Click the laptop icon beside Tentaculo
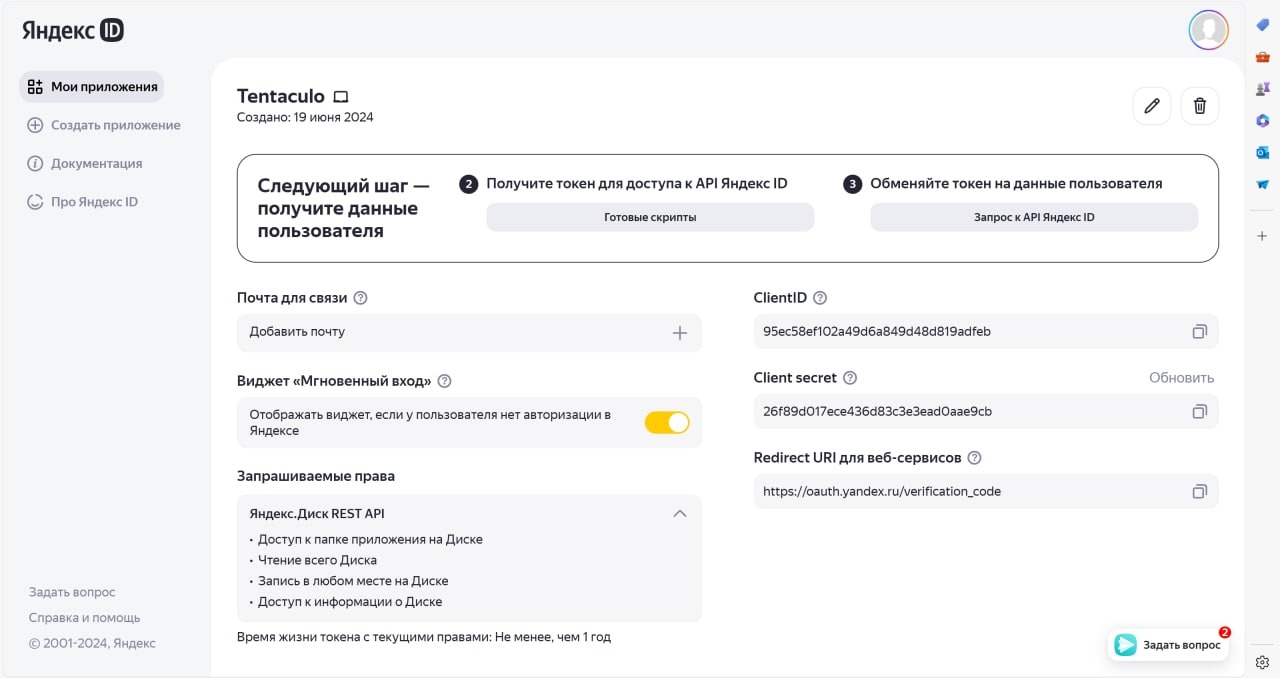This screenshot has width=1280, height=678. (x=341, y=97)
